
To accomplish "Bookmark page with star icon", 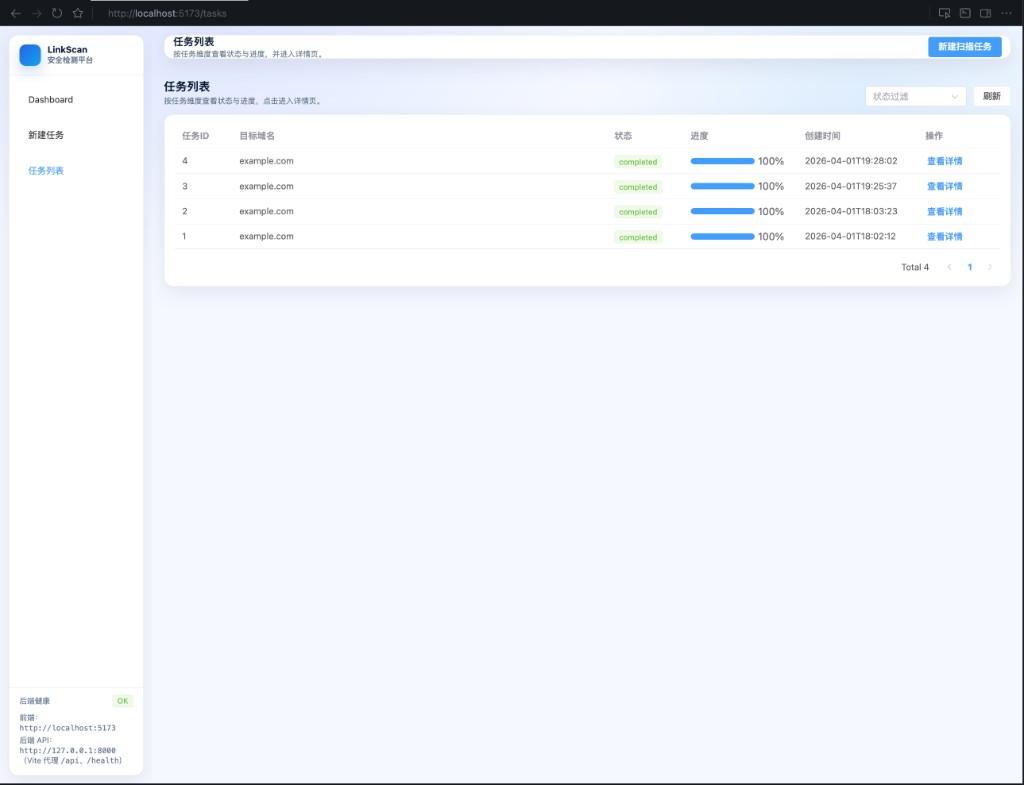I will 78,13.
